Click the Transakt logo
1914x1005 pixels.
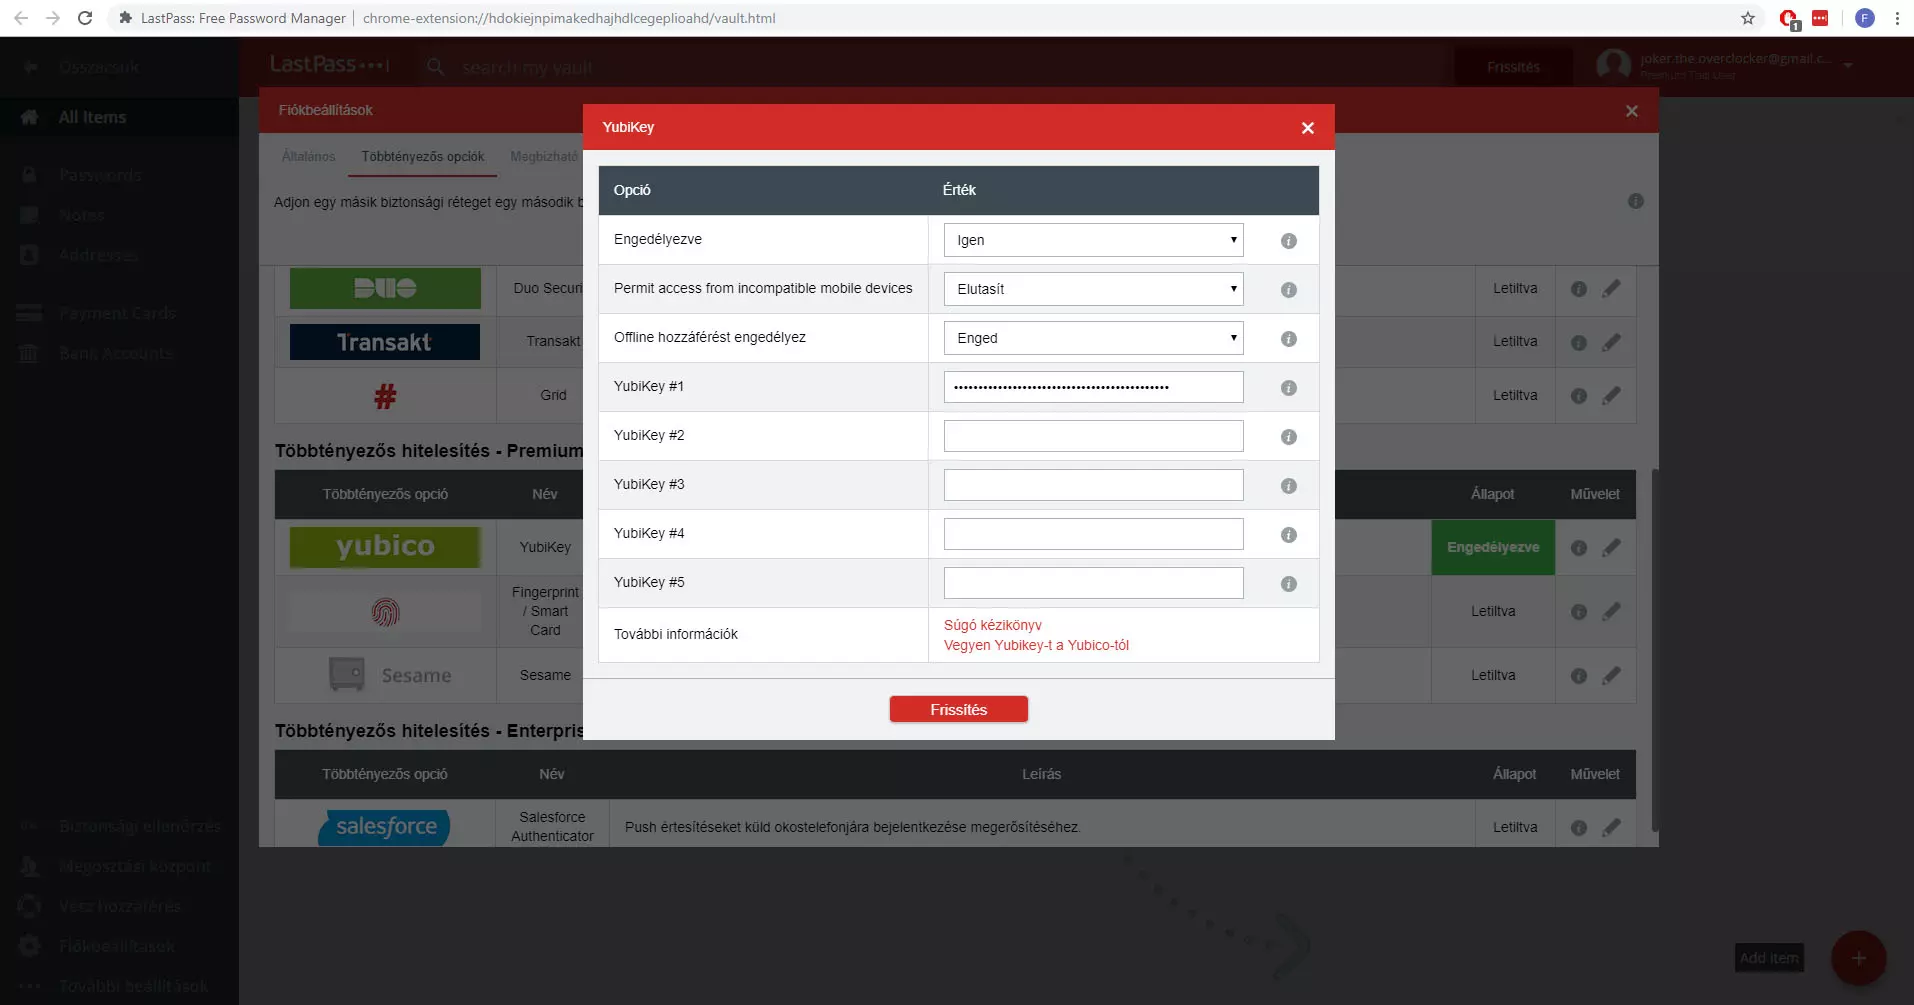point(385,342)
